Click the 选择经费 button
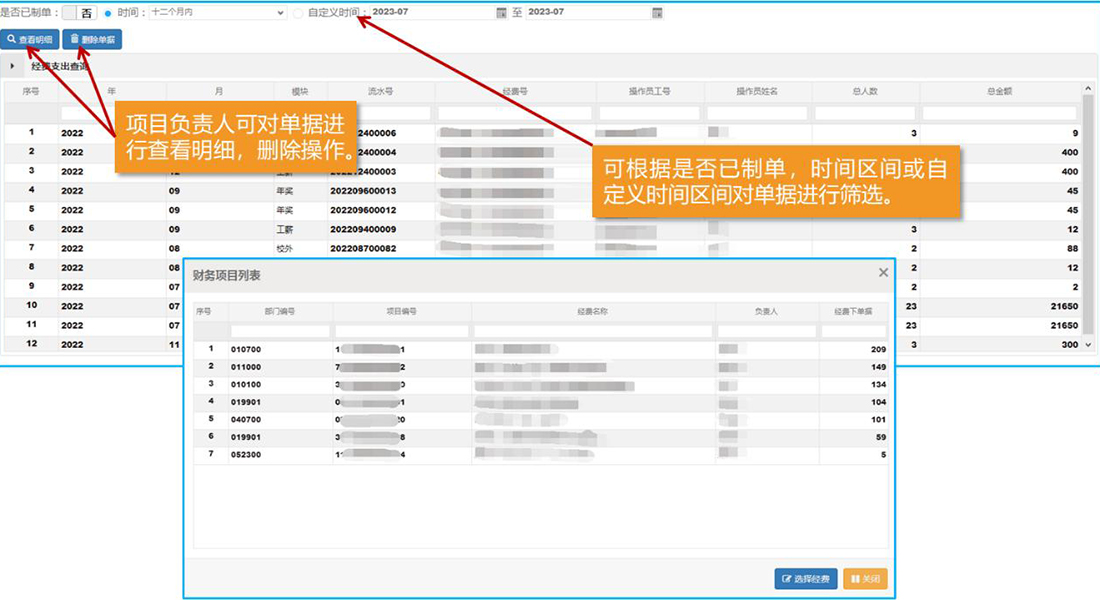Screen dimensions: 1100x600 805,579
